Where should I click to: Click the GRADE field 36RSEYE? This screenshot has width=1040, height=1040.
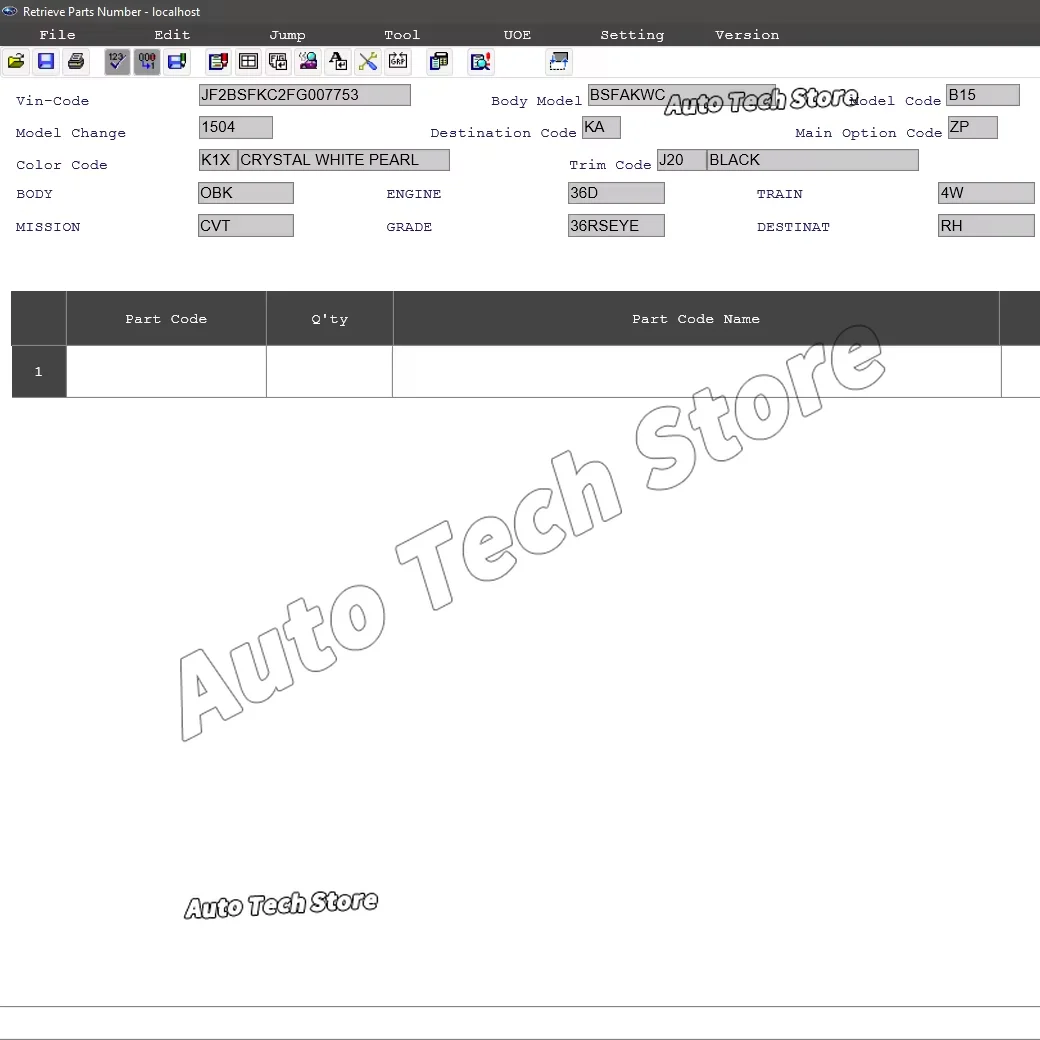point(616,226)
